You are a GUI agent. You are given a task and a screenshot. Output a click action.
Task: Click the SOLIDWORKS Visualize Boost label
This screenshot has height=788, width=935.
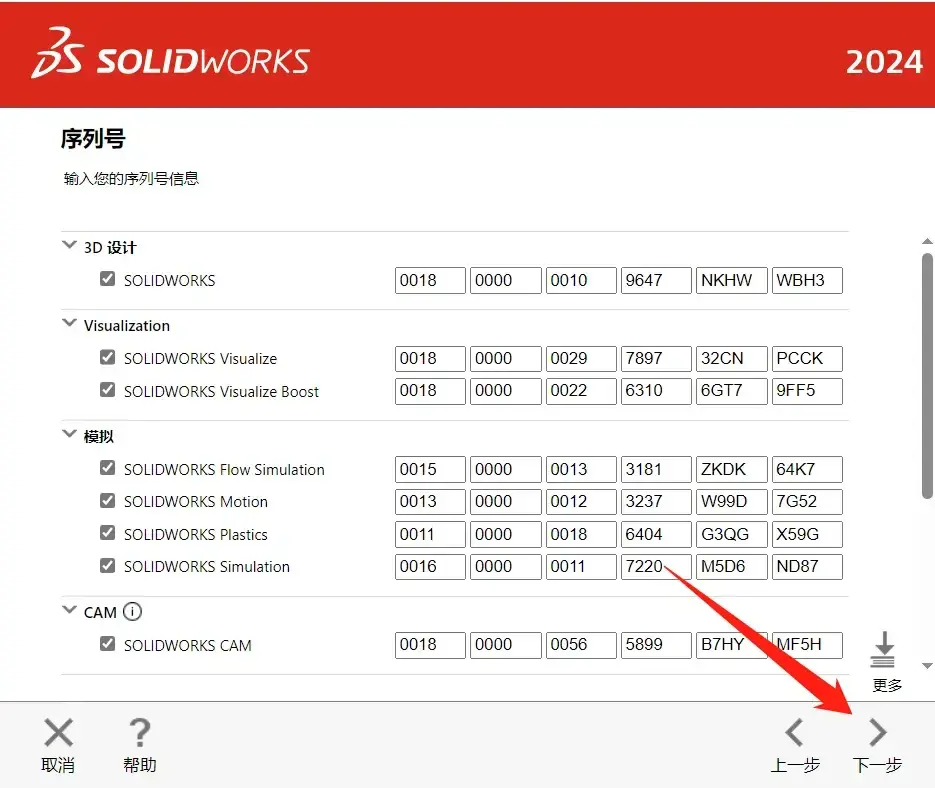[x=221, y=392]
